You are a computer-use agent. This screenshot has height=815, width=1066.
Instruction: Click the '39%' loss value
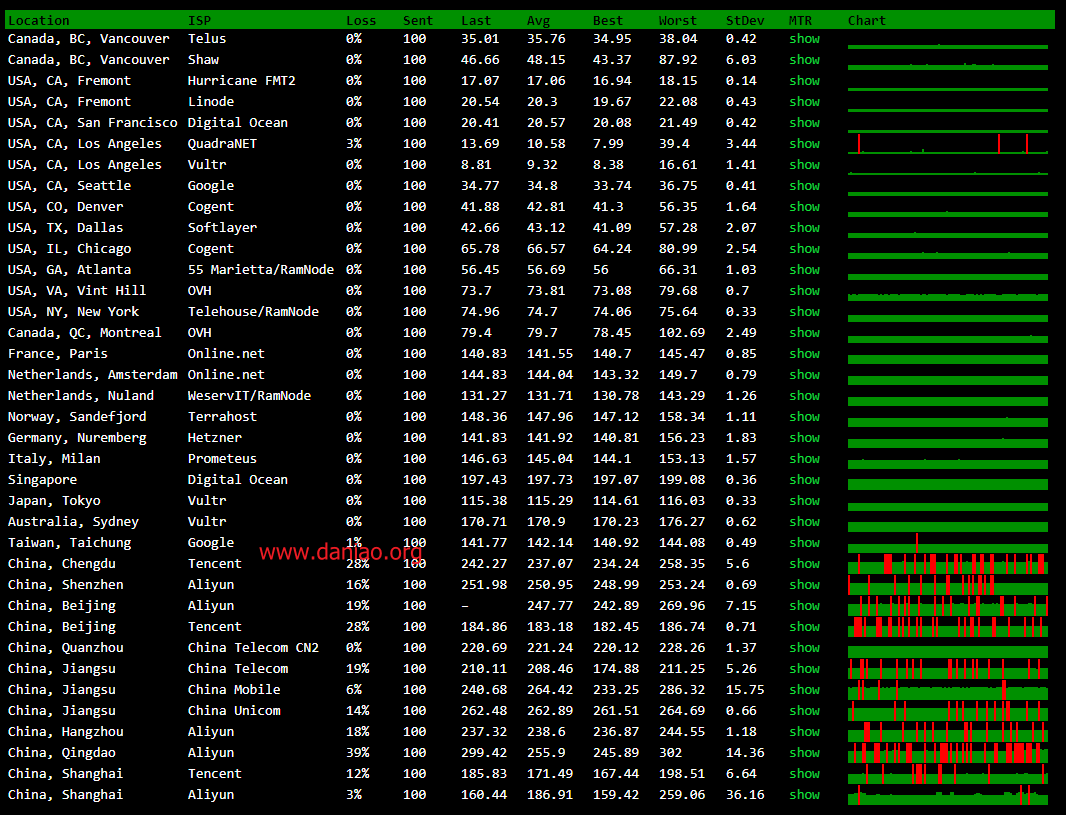click(358, 752)
